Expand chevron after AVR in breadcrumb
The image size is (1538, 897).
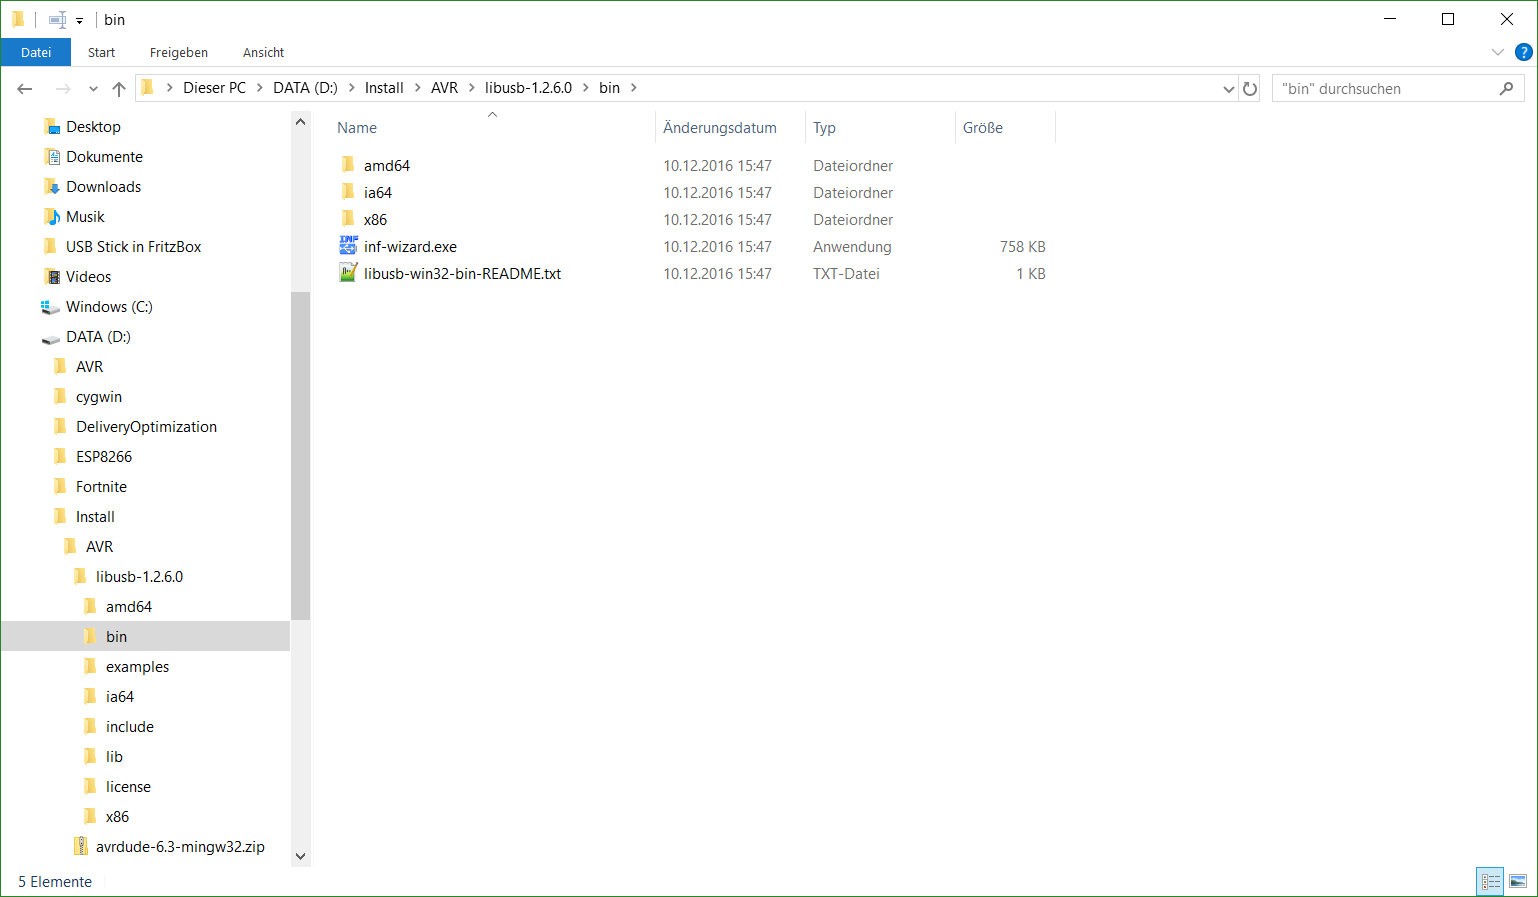coord(471,88)
